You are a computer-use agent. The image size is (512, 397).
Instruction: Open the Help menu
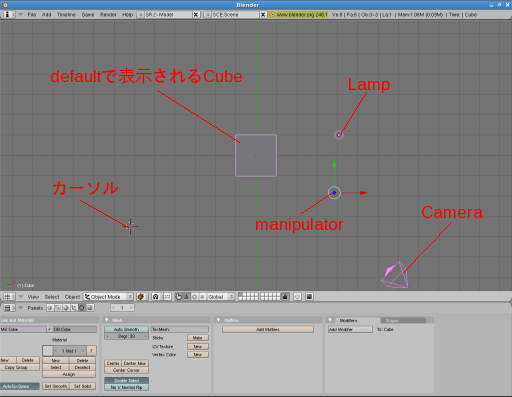click(127, 15)
